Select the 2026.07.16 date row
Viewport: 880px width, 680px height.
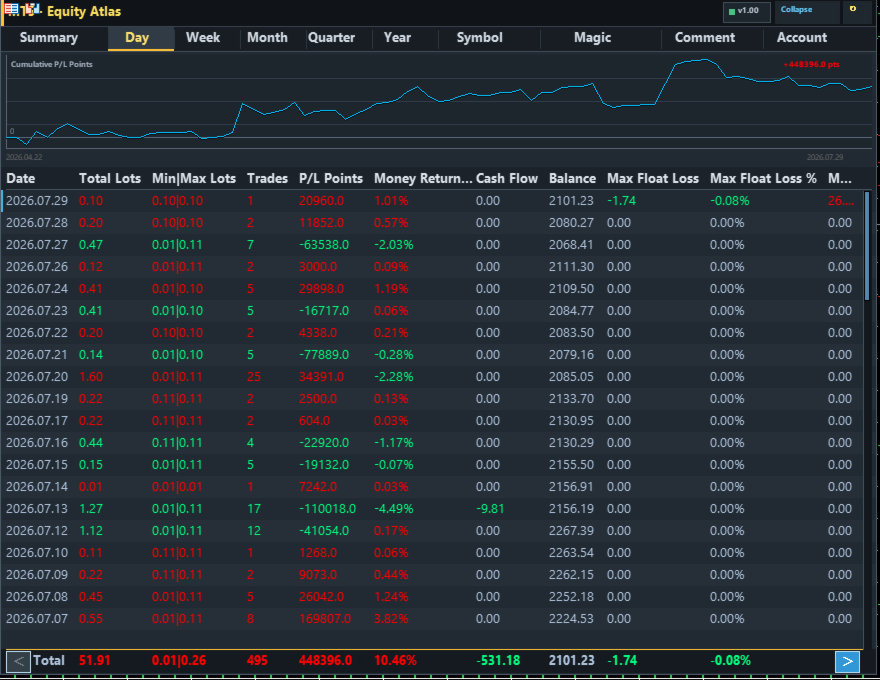pyautogui.click(x=432, y=443)
